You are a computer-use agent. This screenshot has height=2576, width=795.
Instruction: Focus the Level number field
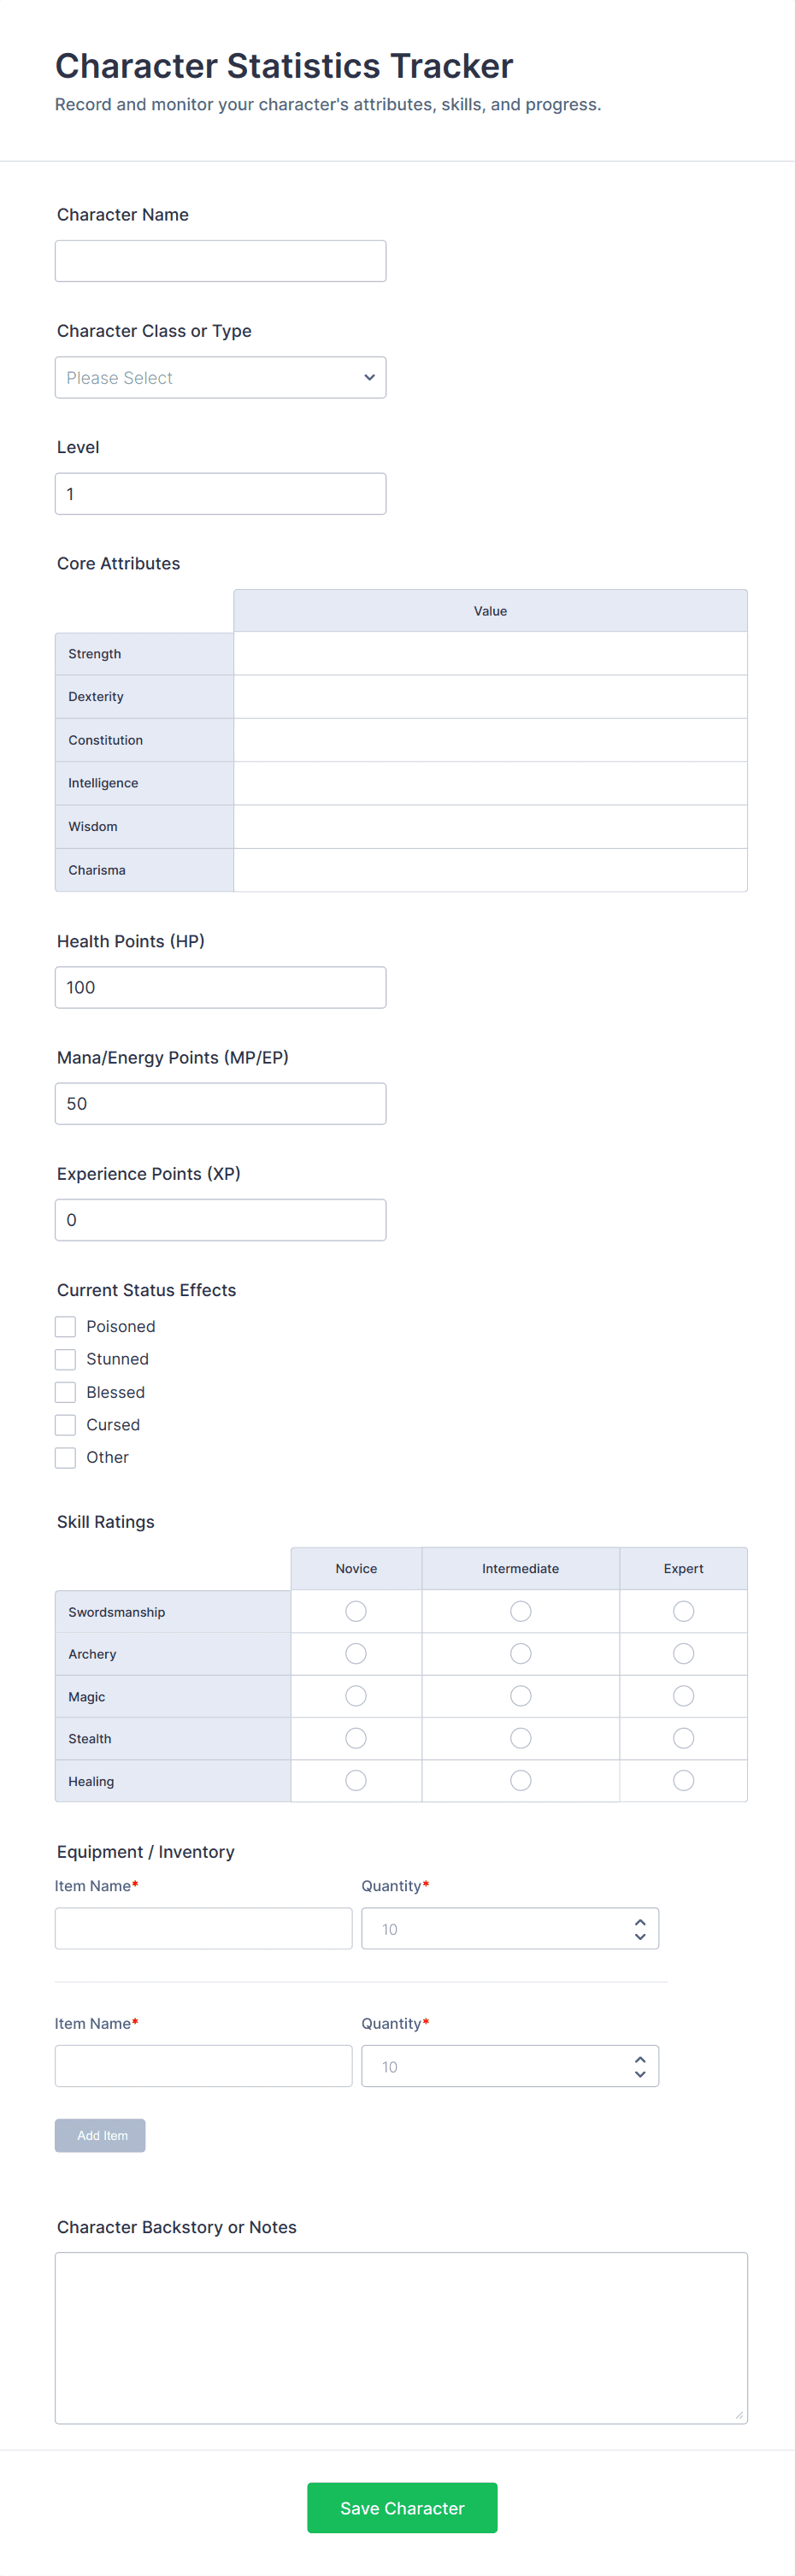click(220, 494)
